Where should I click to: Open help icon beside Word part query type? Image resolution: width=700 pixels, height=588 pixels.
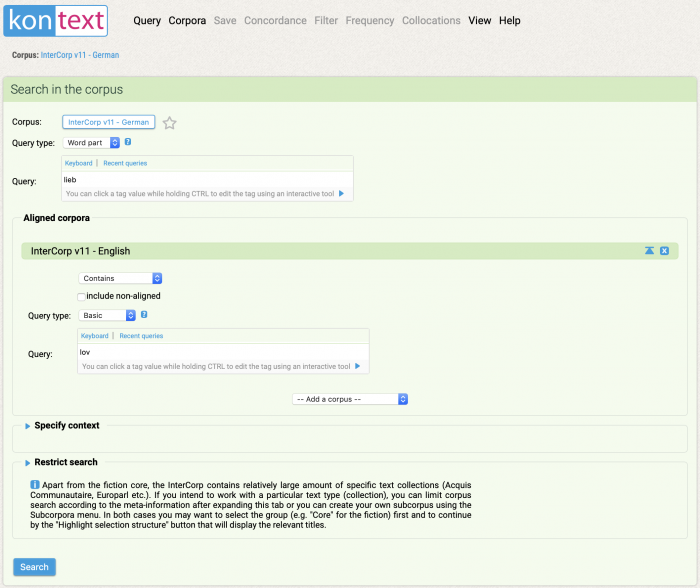click(128, 142)
